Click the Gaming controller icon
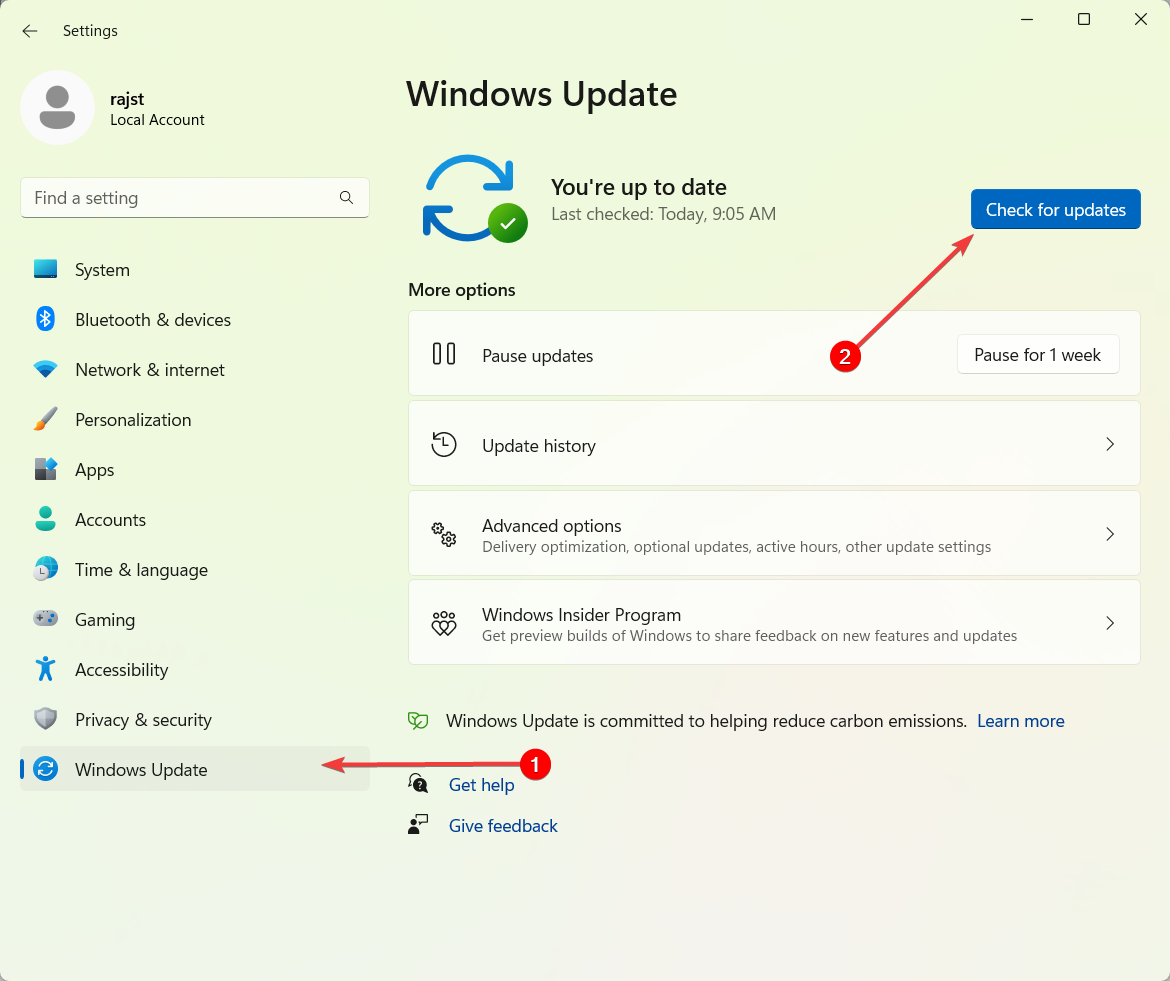The image size is (1170, 981). [46, 619]
